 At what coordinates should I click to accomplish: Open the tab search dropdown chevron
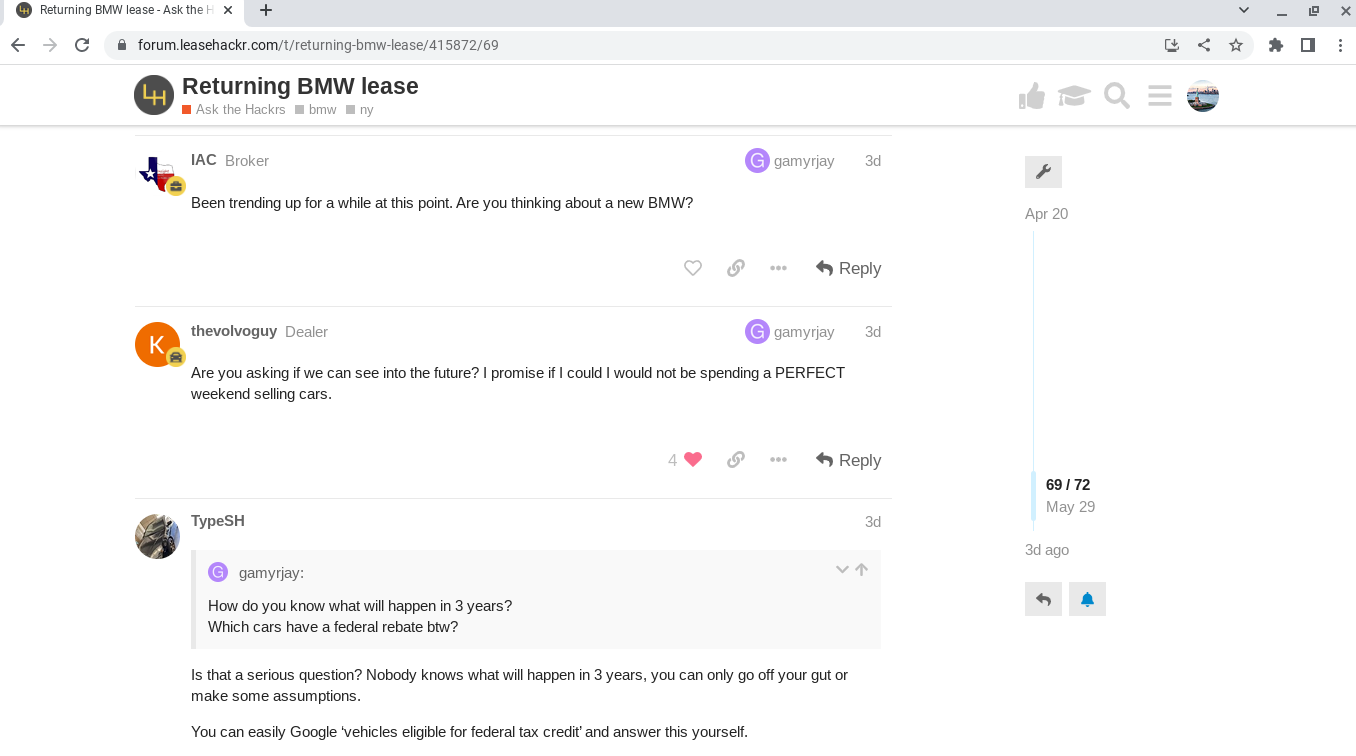(x=1244, y=10)
